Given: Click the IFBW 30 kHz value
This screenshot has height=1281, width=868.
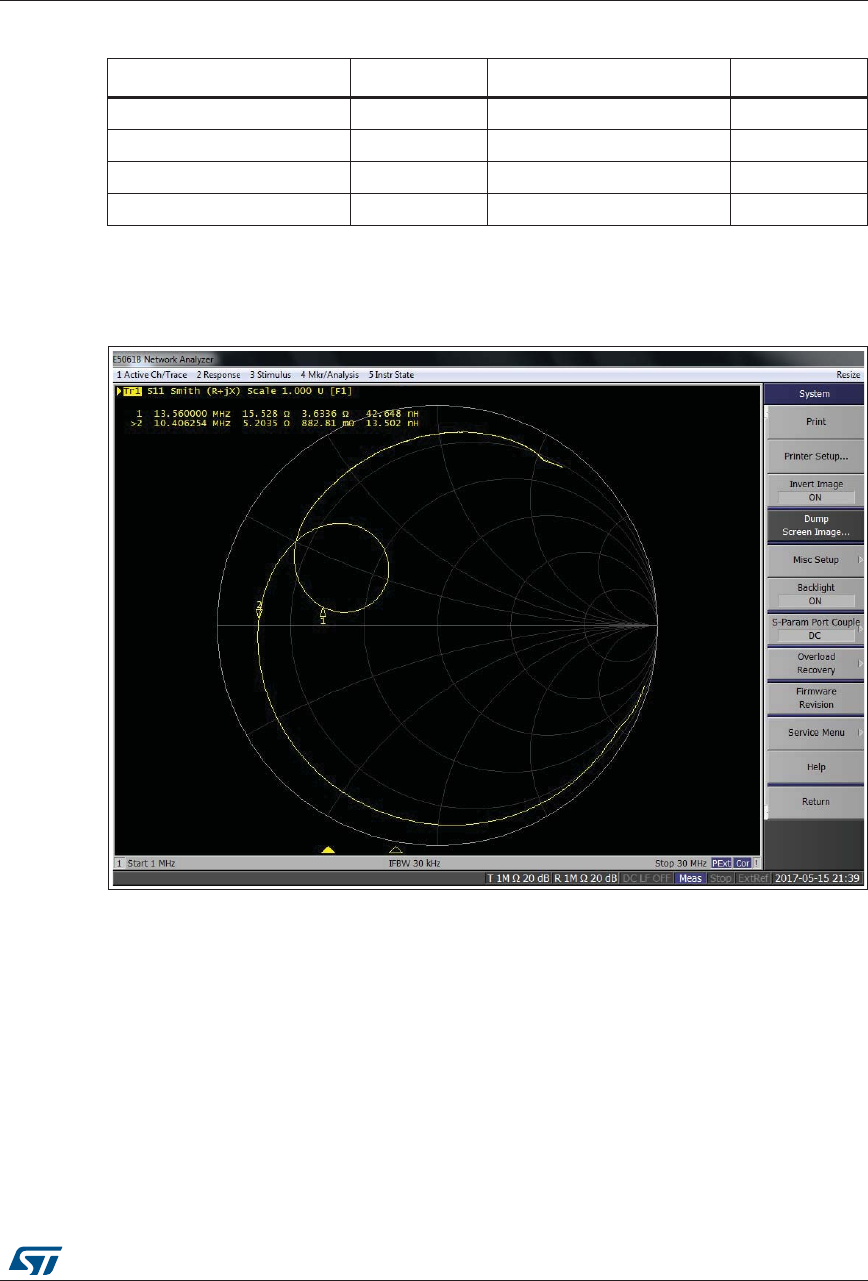Looking at the screenshot, I should 415,862.
